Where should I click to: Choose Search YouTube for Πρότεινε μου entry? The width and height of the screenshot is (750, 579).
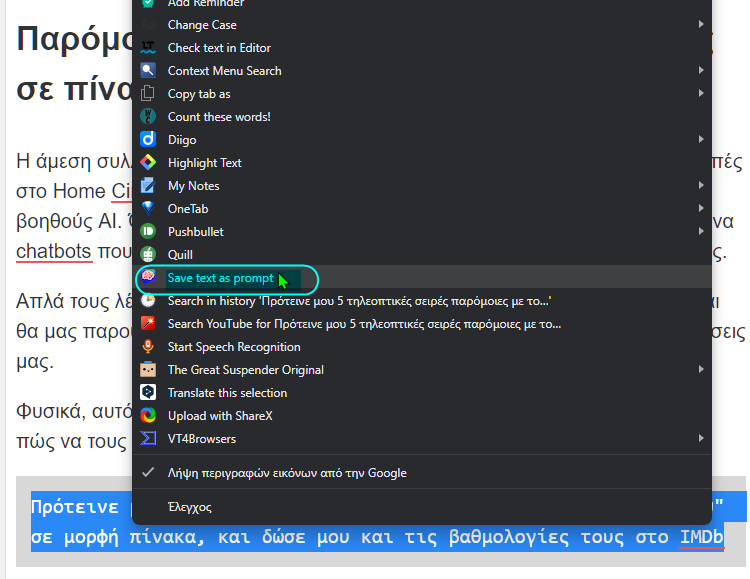tap(422, 323)
